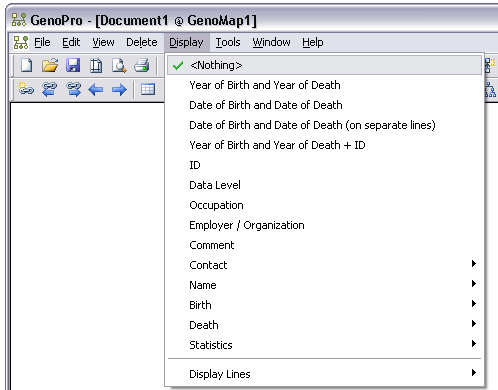Choose Date of Birth and Death on separate lines
This screenshot has height=390, width=498.
point(324,125)
